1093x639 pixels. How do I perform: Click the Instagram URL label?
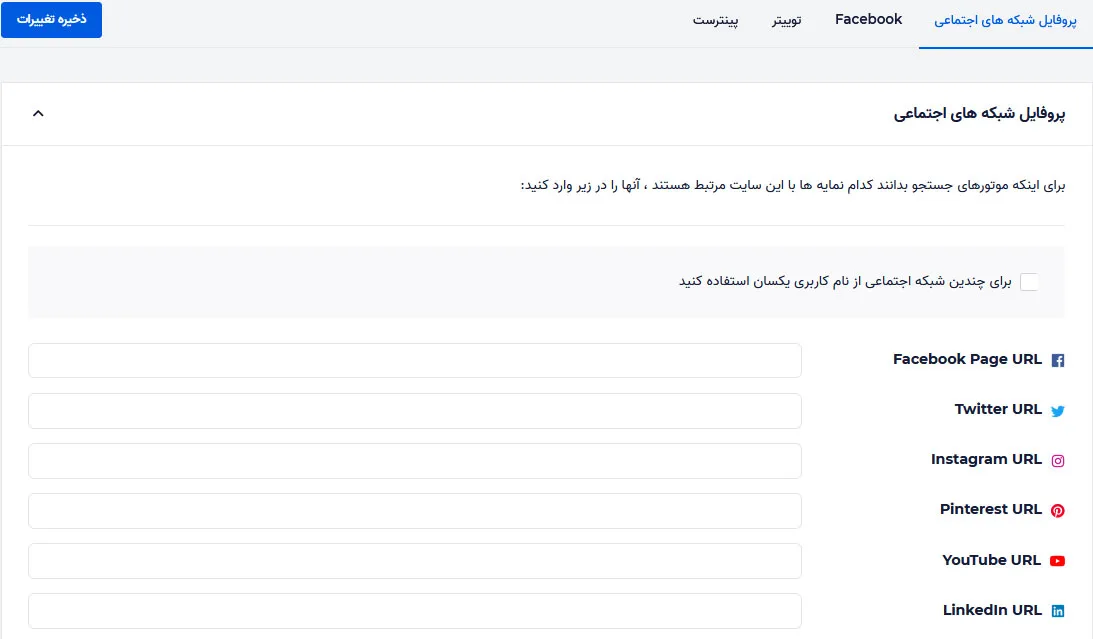click(x=986, y=460)
